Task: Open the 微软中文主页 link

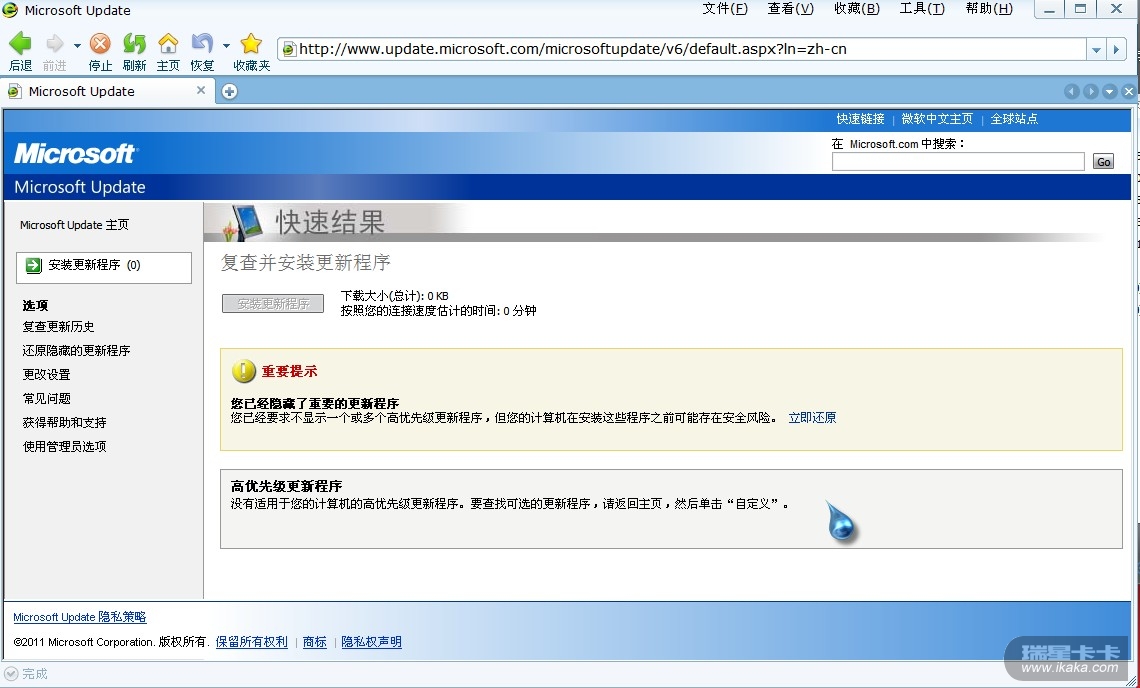Action: pyautogui.click(x=937, y=119)
